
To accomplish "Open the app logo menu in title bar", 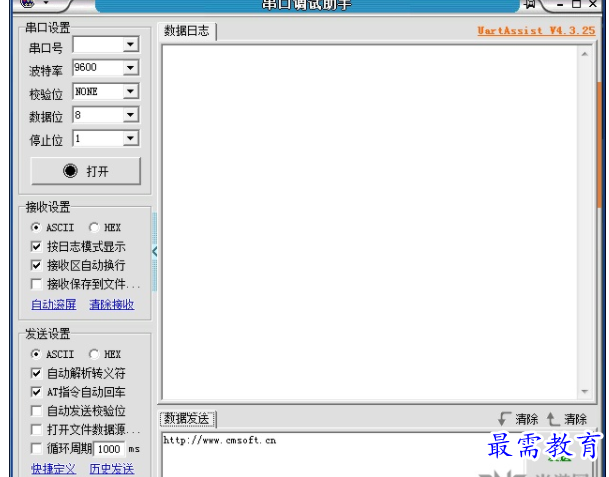I will (x=27, y=3).
